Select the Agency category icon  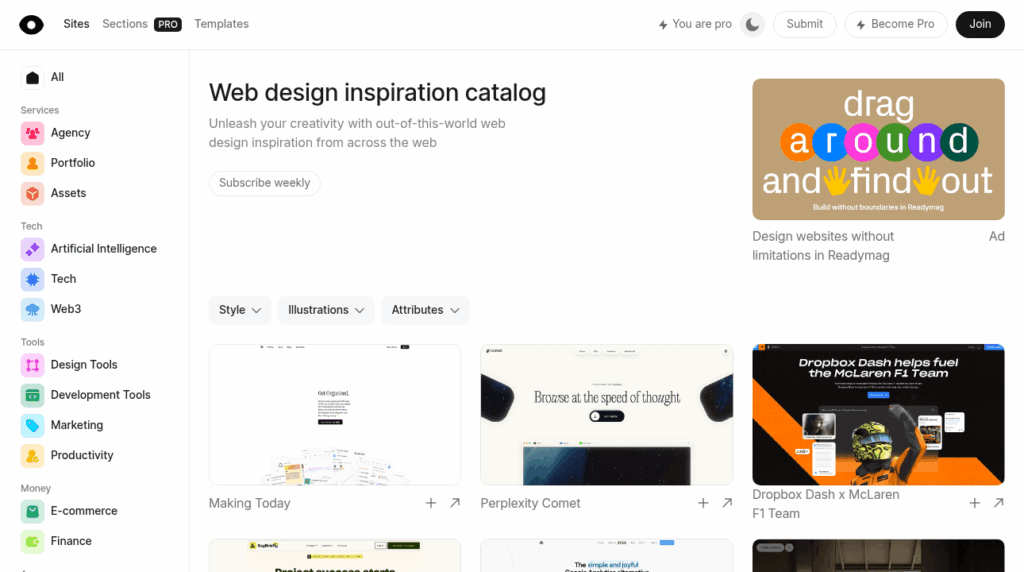tap(33, 133)
